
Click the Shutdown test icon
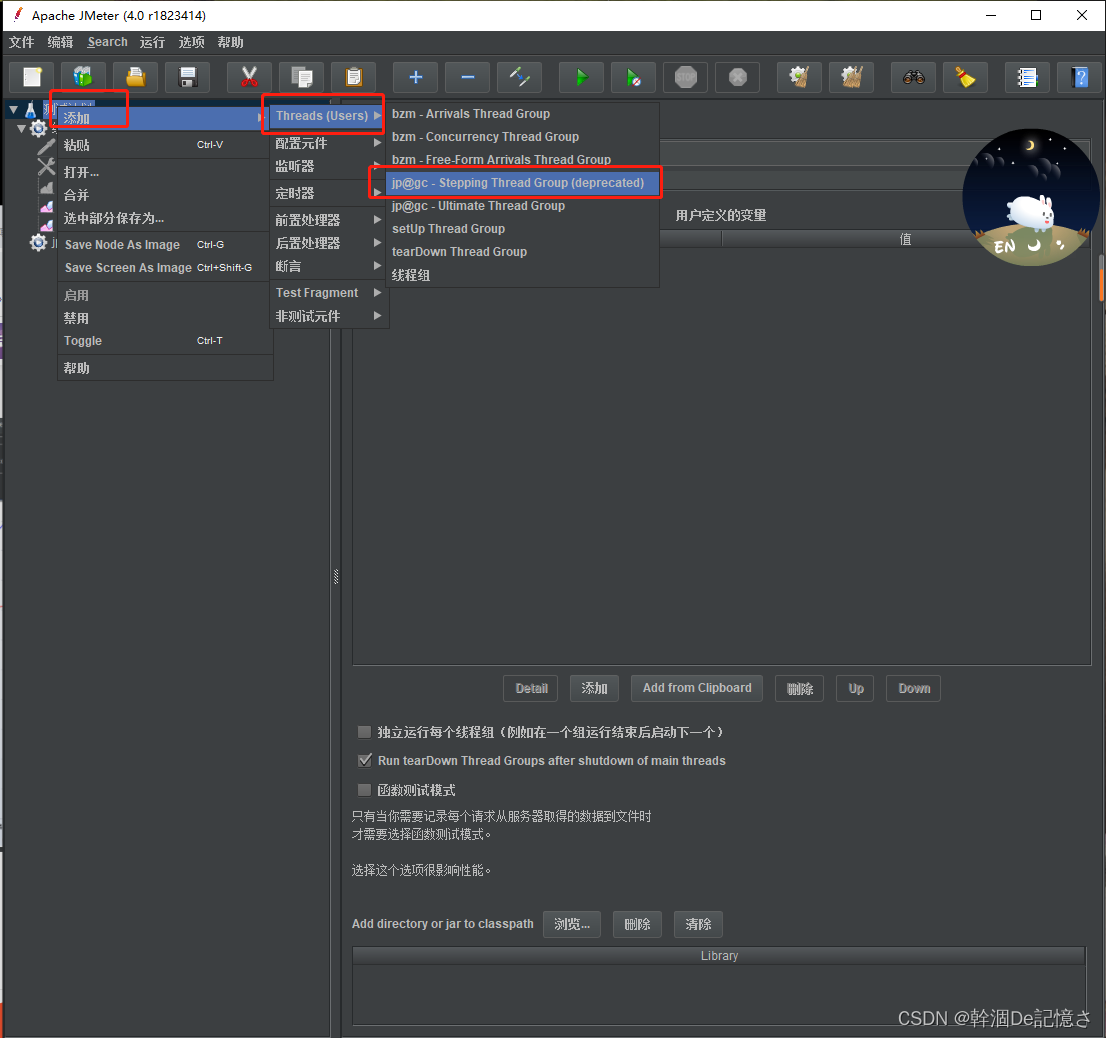738,77
